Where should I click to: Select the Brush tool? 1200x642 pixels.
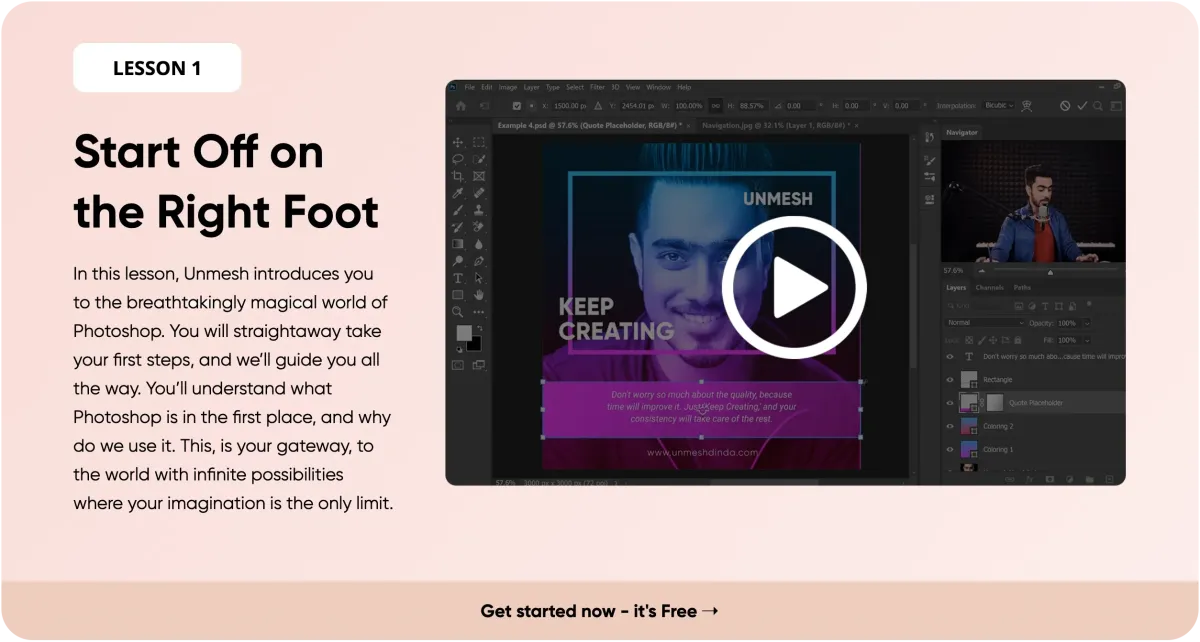coord(458,210)
